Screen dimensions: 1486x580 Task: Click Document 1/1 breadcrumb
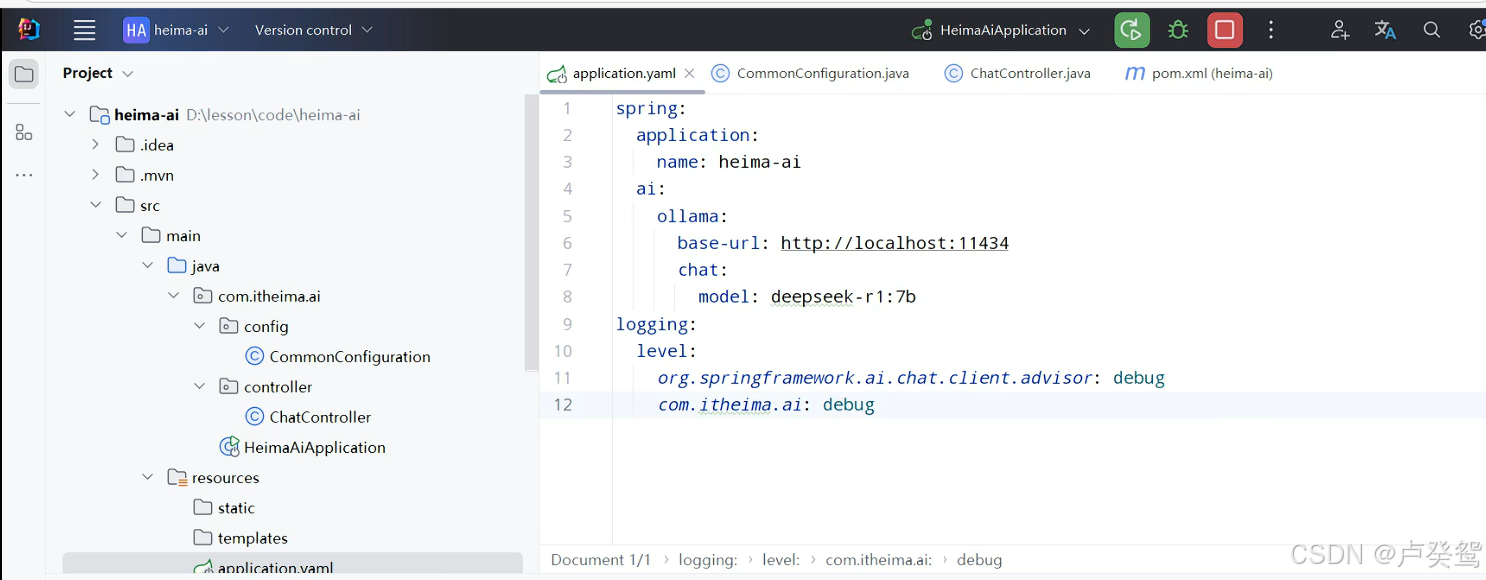pos(600,560)
